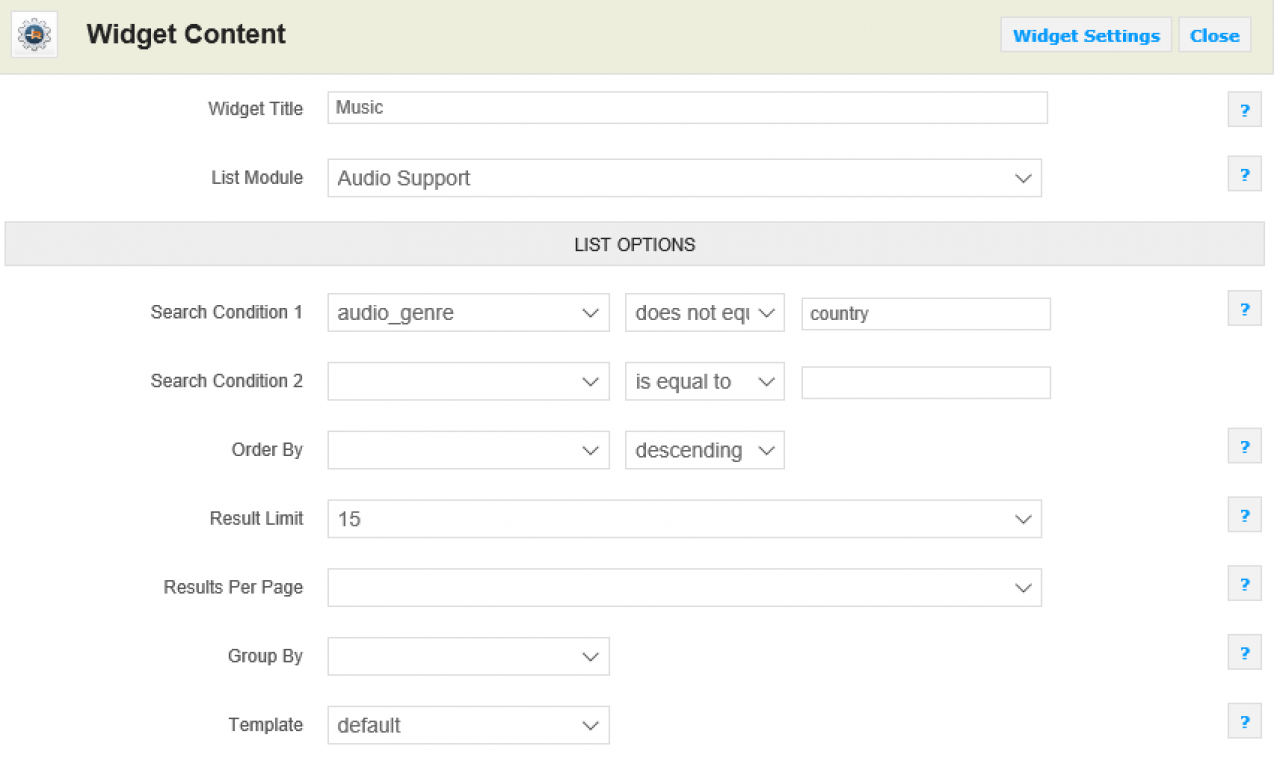Open the audio_genre field dropdown

pyautogui.click(x=468, y=313)
